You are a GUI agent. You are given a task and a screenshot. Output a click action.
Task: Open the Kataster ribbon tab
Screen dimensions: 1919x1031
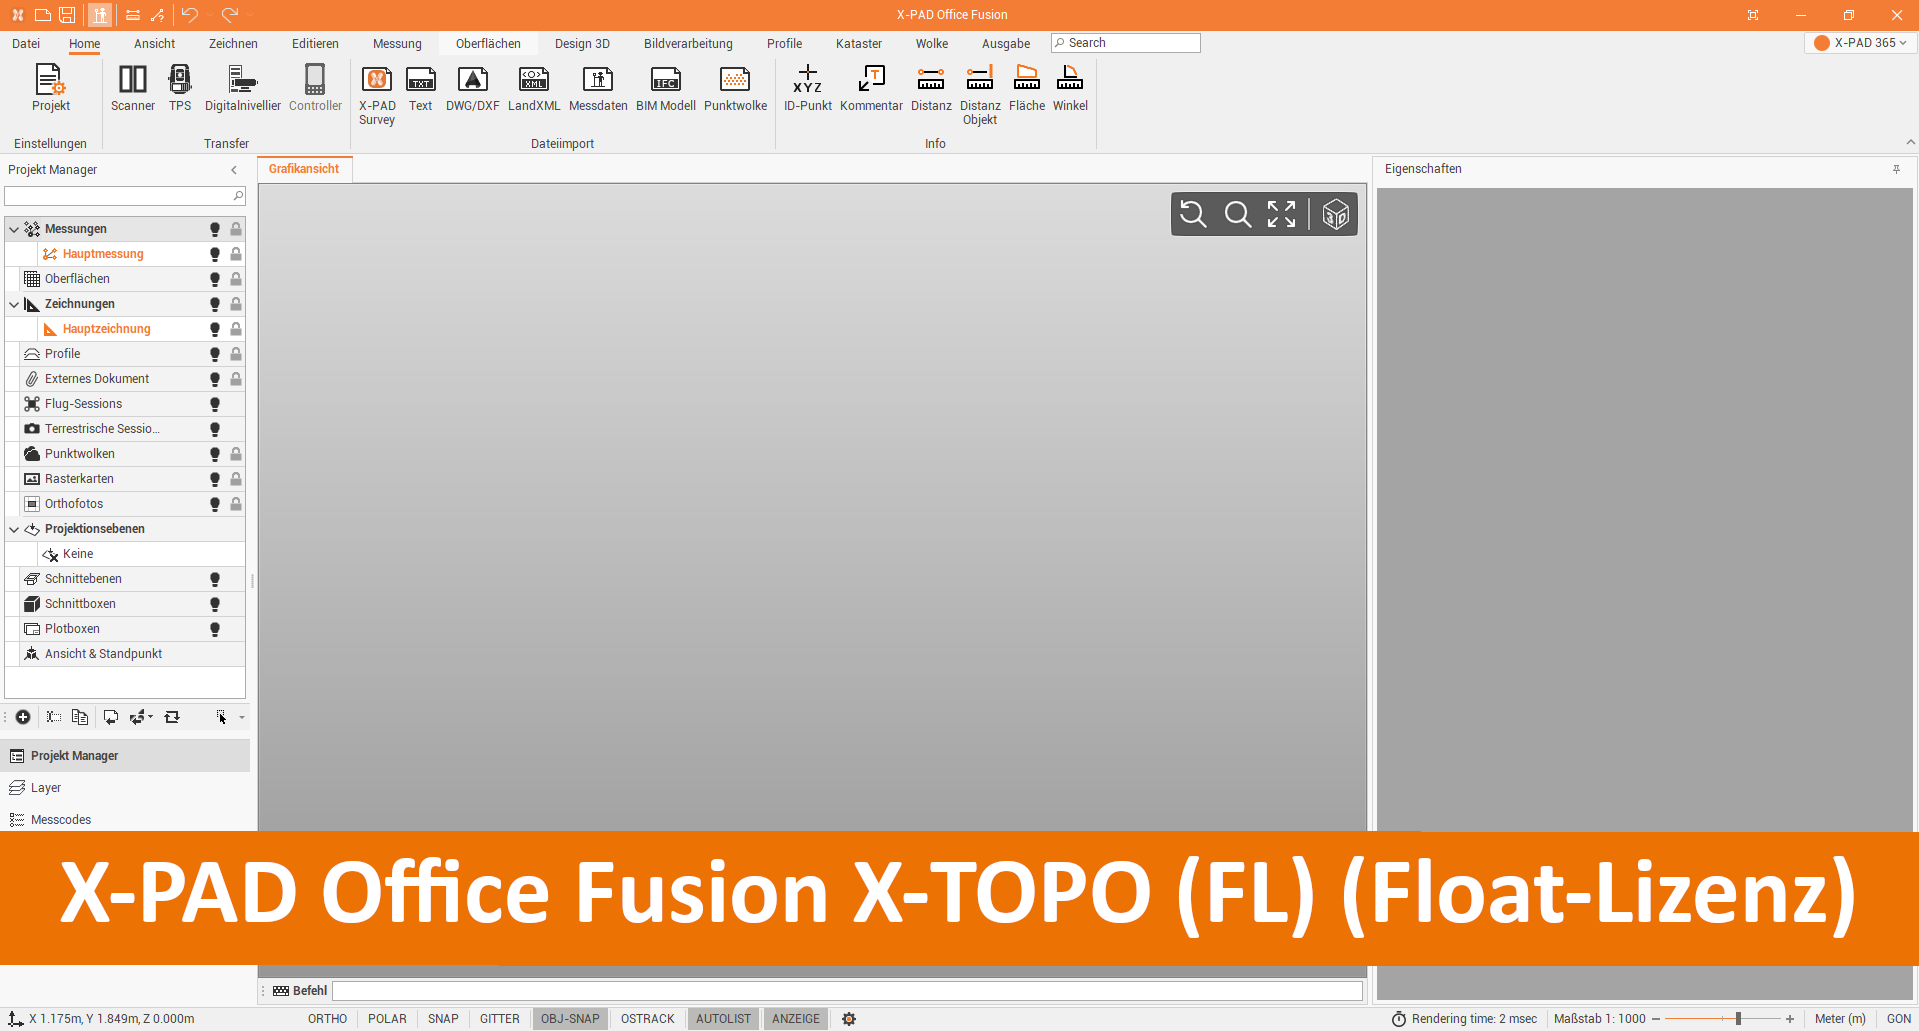pyautogui.click(x=859, y=44)
